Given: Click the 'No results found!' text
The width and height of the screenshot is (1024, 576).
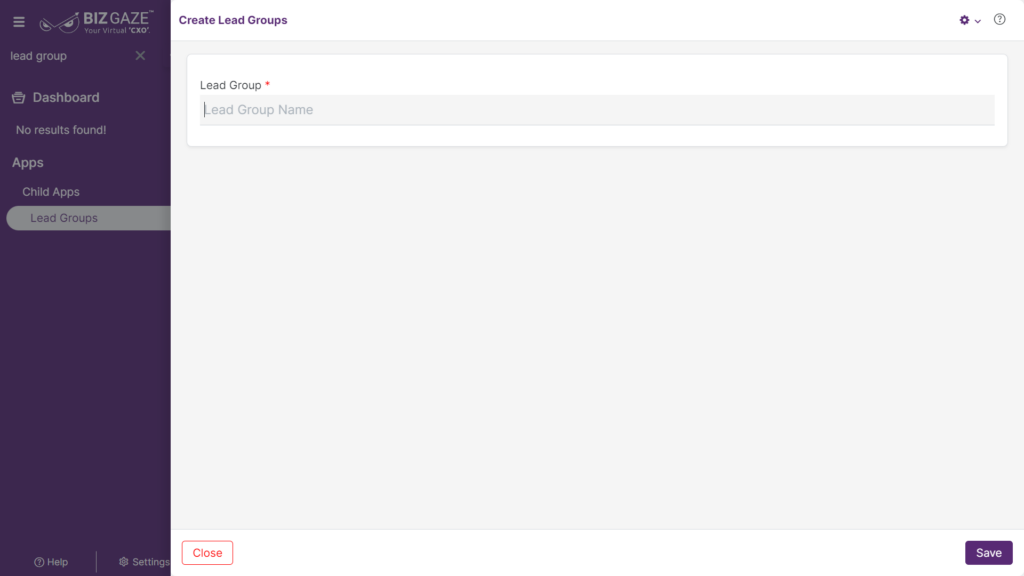Looking at the screenshot, I should [61, 130].
